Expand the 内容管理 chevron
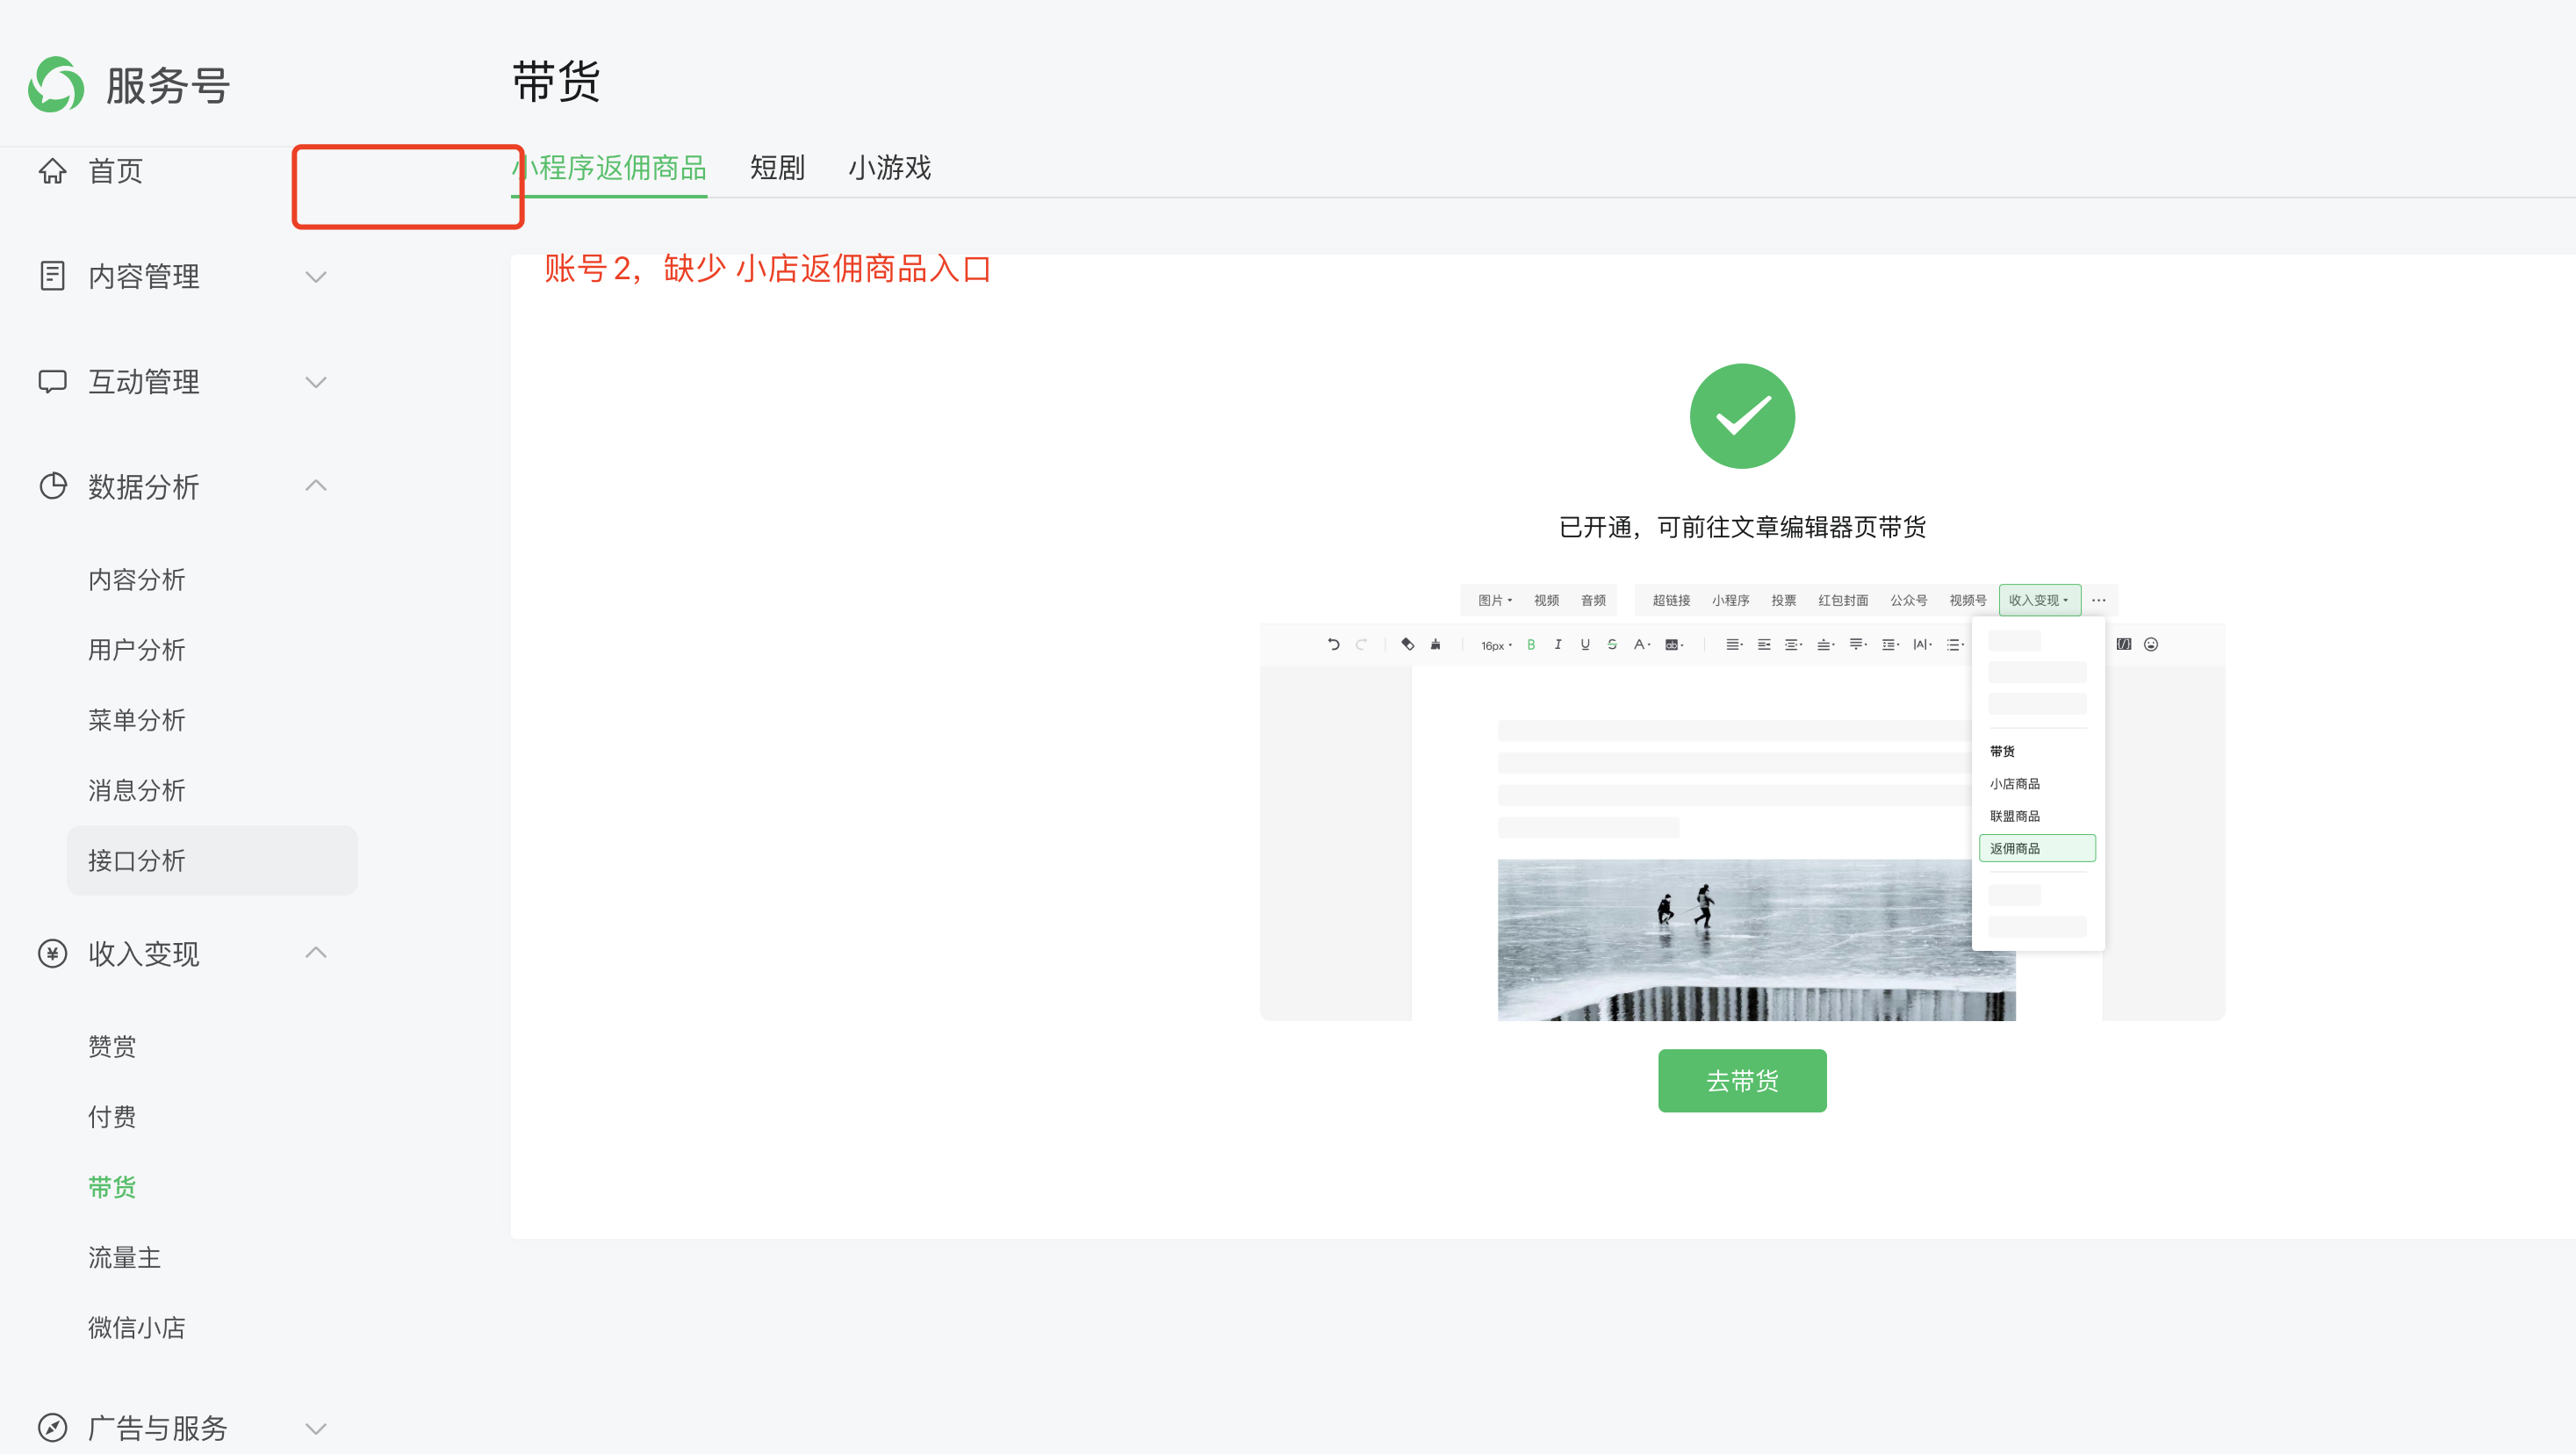 (316, 277)
